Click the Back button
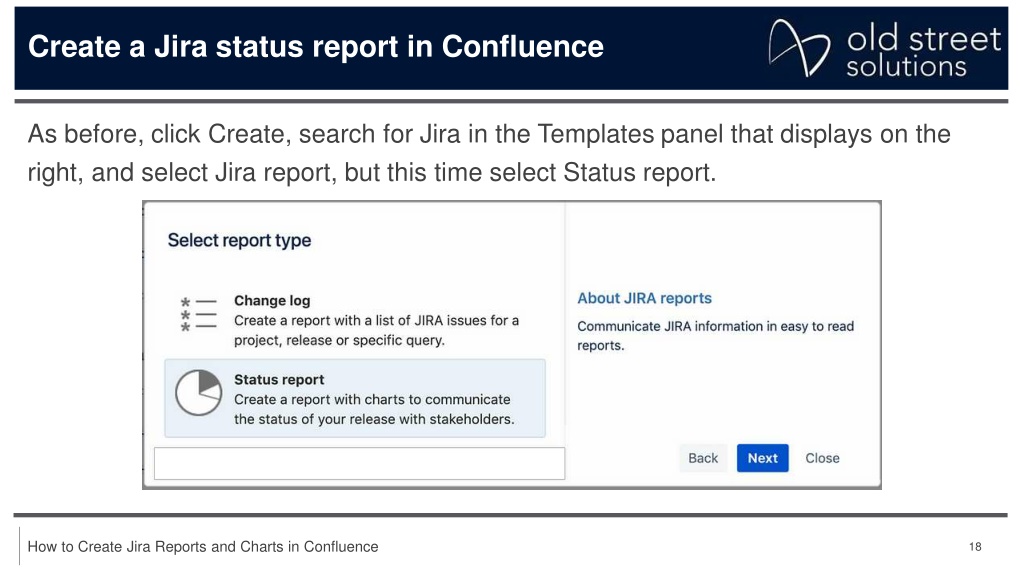 point(703,458)
